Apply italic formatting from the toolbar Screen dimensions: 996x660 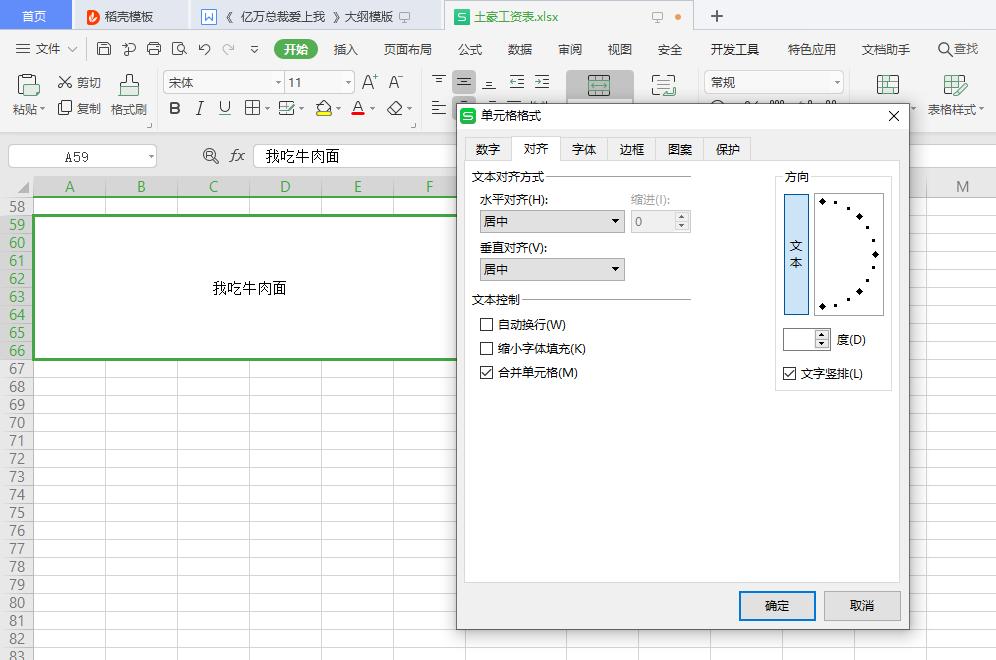[199, 109]
